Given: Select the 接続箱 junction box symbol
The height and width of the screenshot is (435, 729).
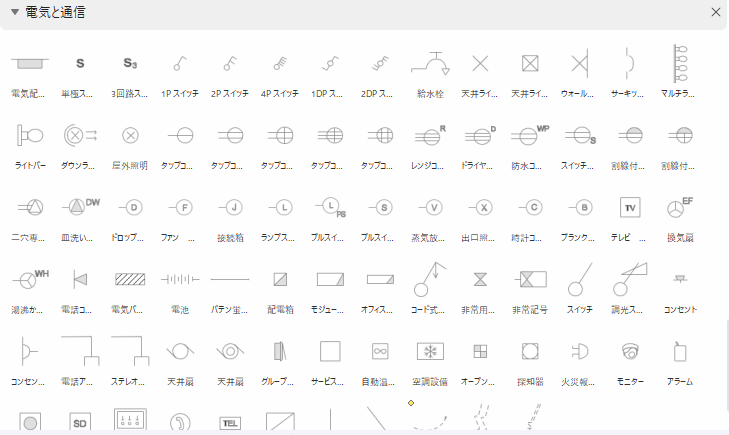Looking at the screenshot, I should (230, 208).
